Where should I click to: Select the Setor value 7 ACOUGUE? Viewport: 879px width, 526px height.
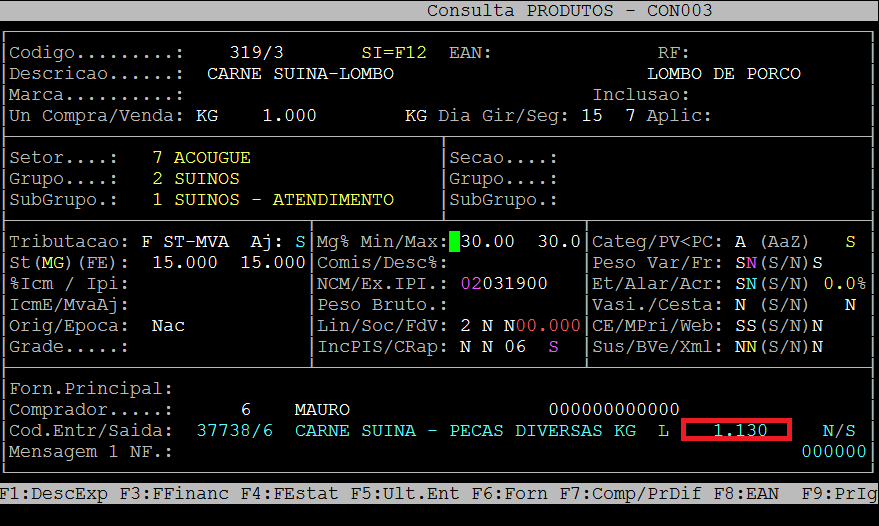tap(201, 158)
